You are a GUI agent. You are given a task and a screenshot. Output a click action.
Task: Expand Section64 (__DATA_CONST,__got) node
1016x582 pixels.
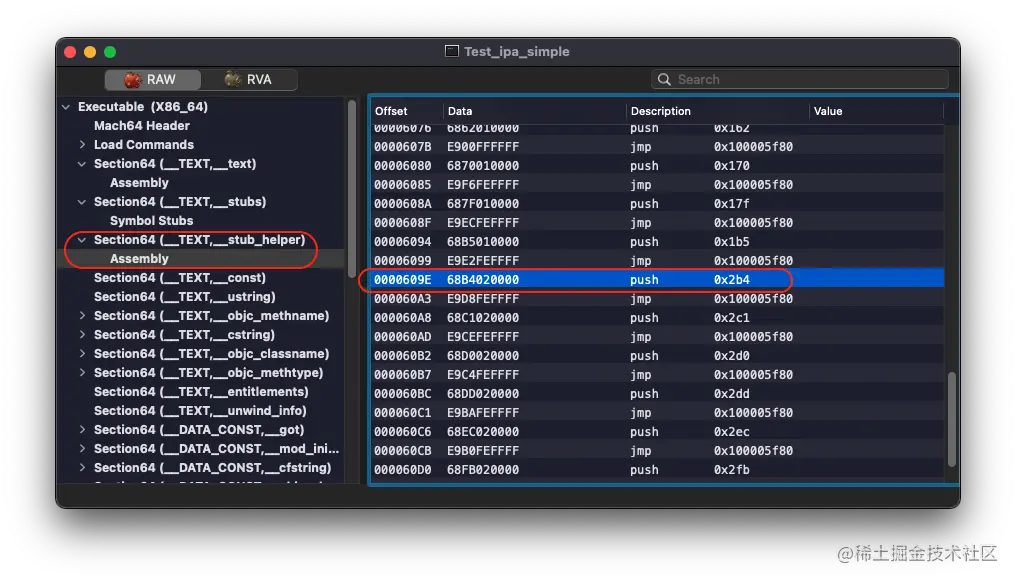[82, 430]
